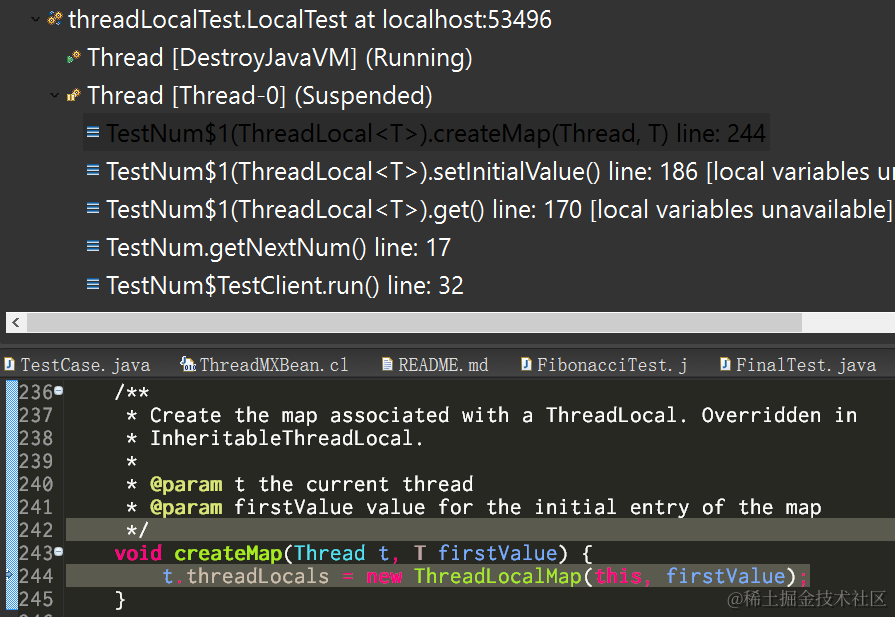This screenshot has height=617, width=895.
Task: Click the left arrow of the horizontal scrollbar
Action: (16, 322)
